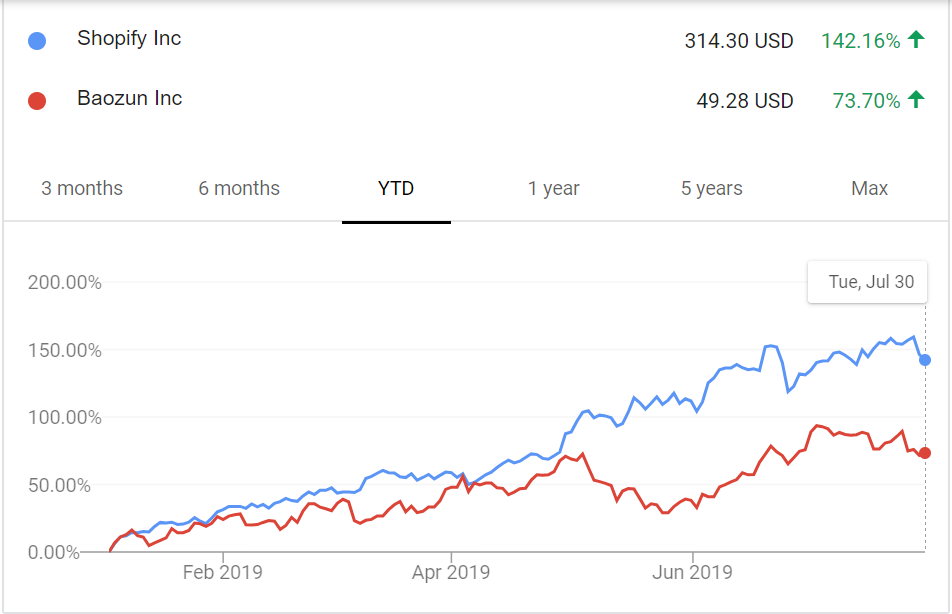The height and width of the screenshot is (614, 952).
Task: Click the Tue, Jul 30 tooltip
Action: click(x=870, y=282)
